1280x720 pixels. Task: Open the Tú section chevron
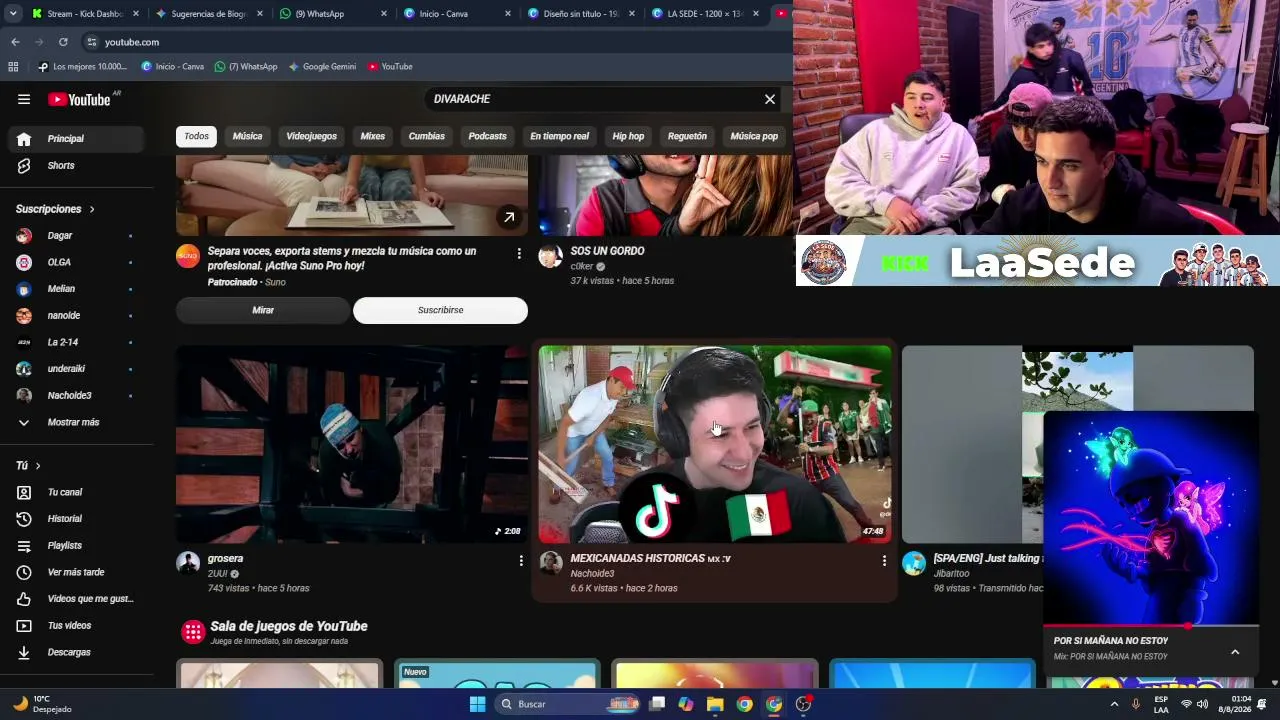(38, 466)
